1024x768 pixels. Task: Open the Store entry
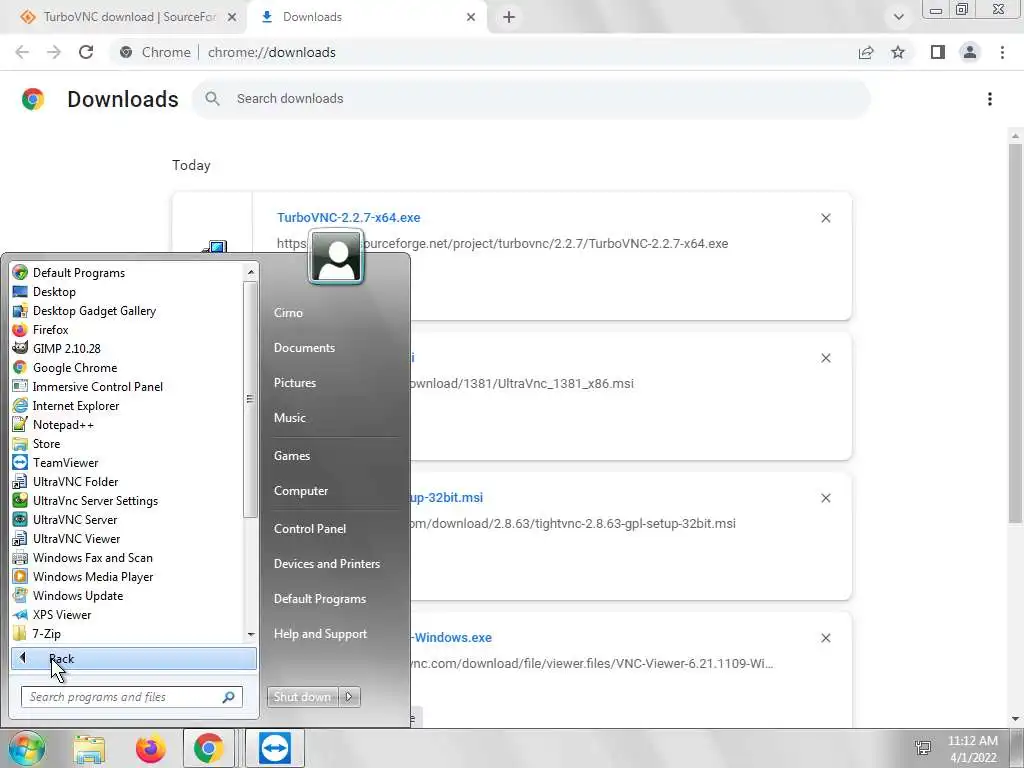[46, 443]
